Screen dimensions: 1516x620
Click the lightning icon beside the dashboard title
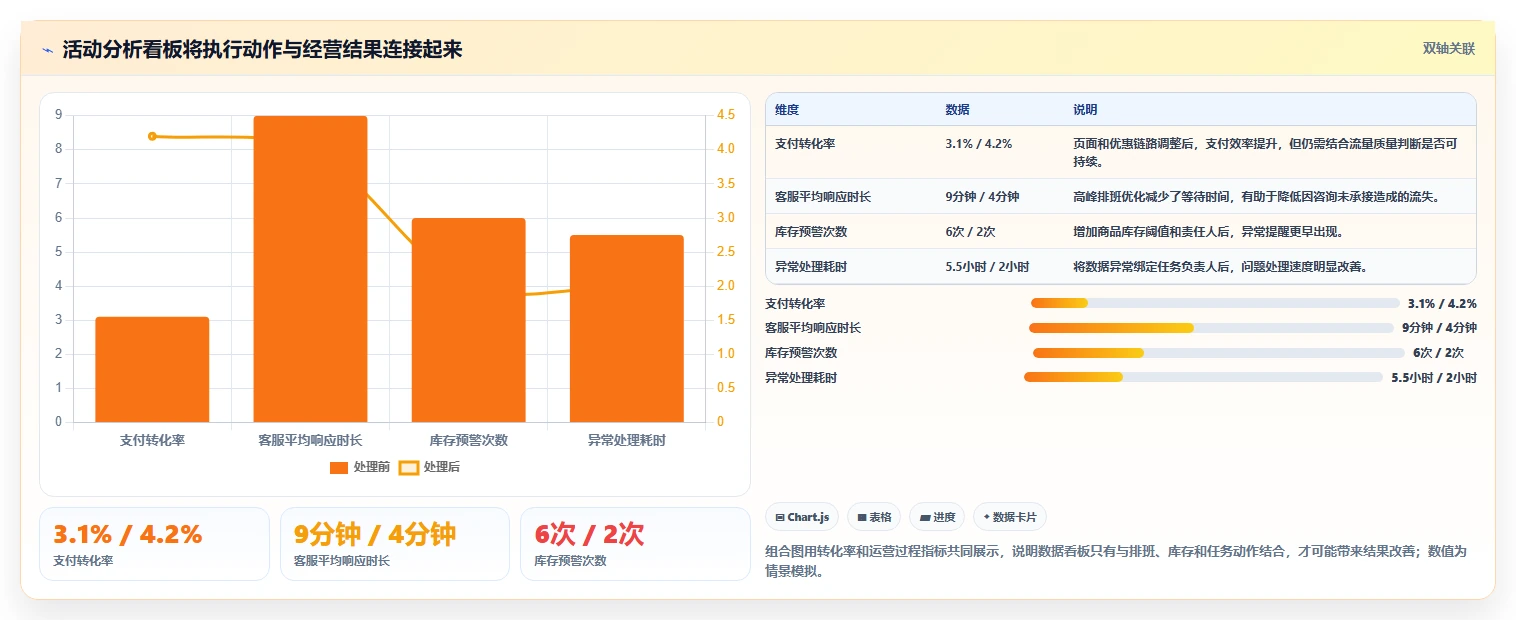coord(47,50)
